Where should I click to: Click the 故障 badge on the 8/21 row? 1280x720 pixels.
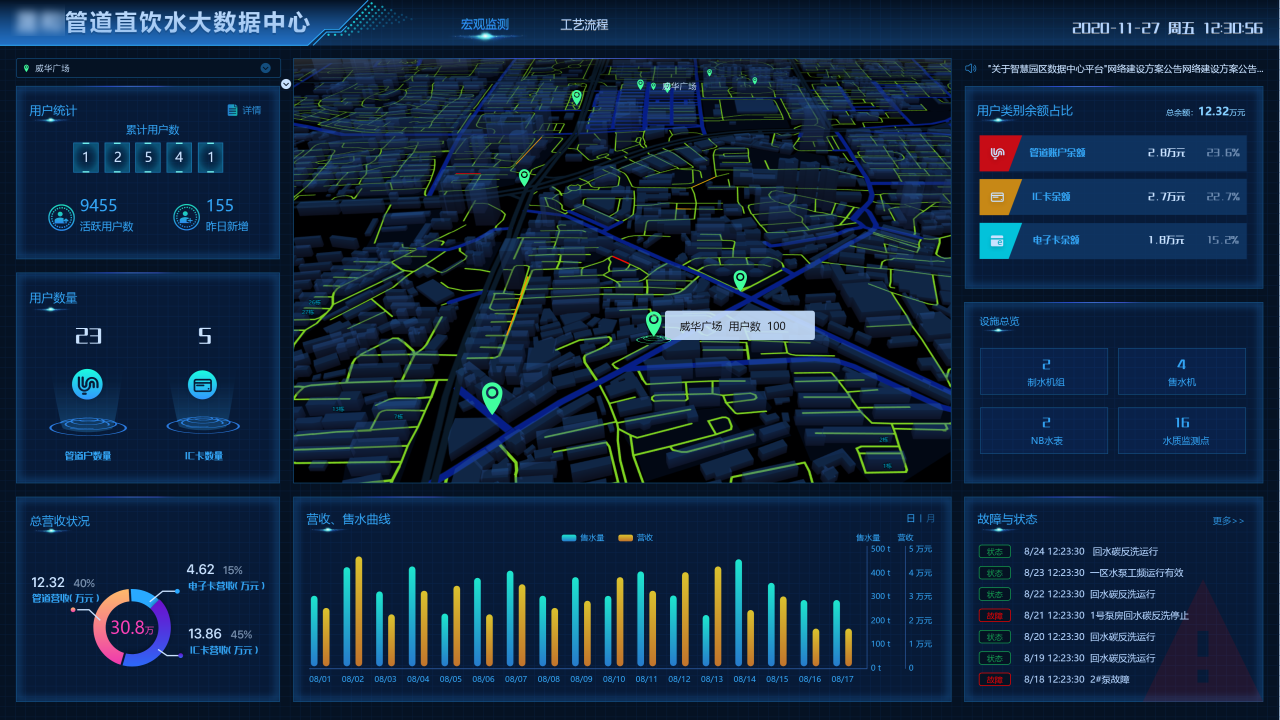click(x=994, y=616)
